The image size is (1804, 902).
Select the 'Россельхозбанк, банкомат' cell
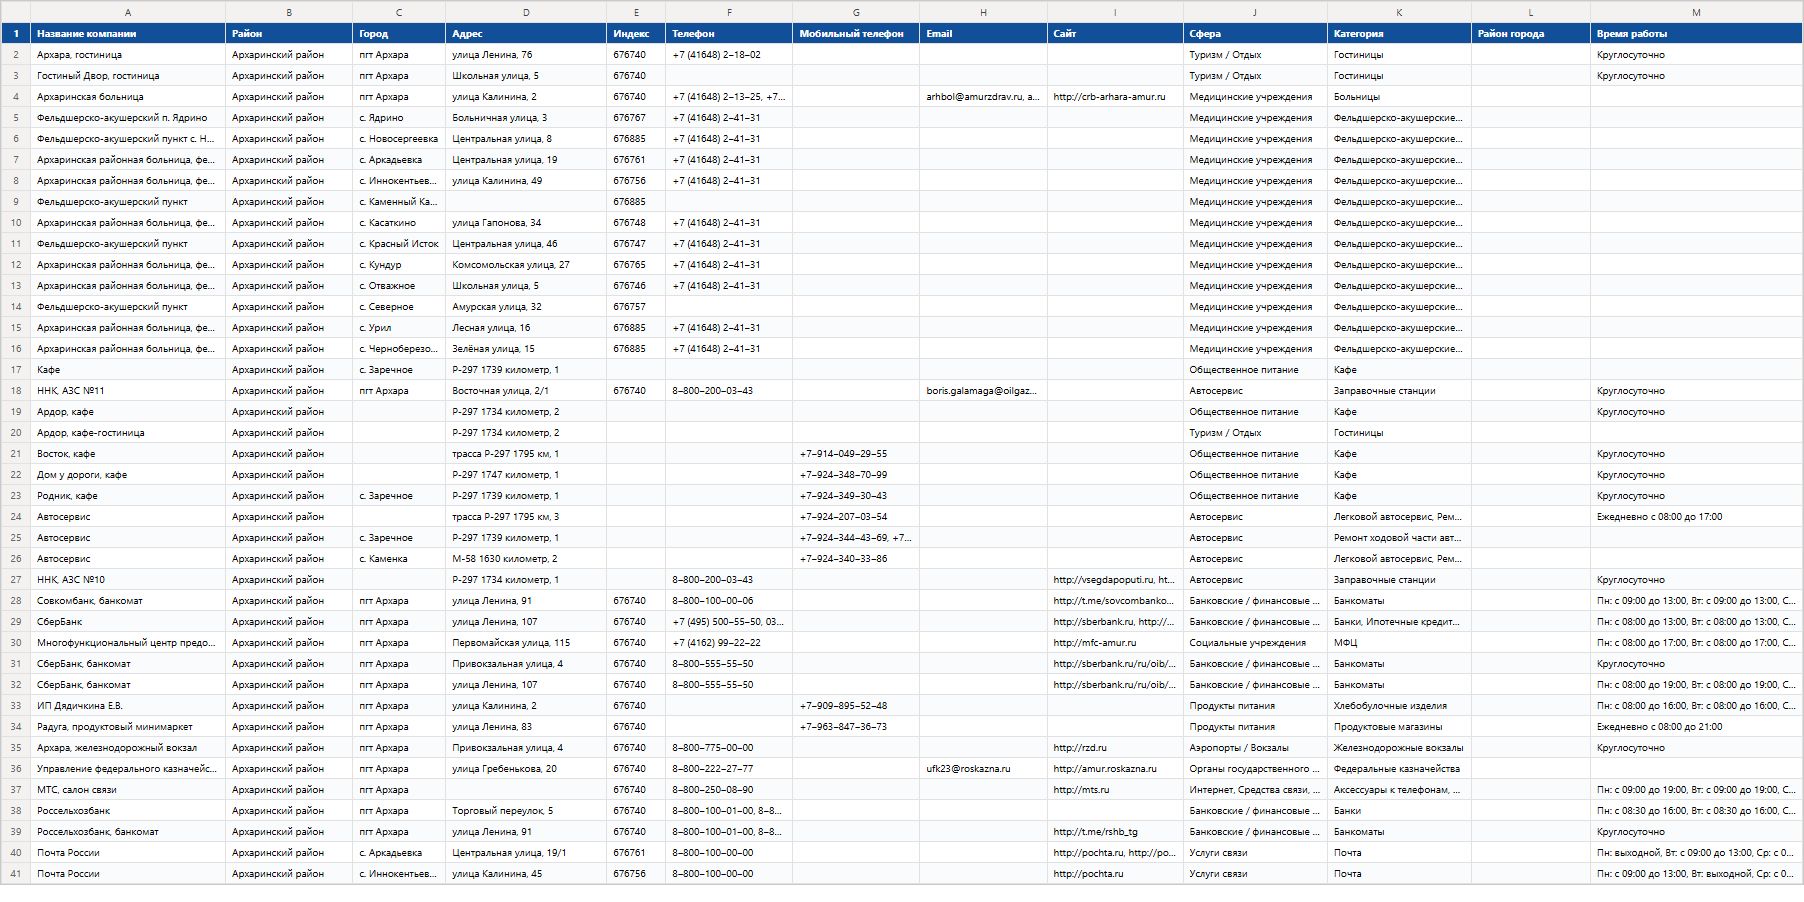[x=128, y=832]
